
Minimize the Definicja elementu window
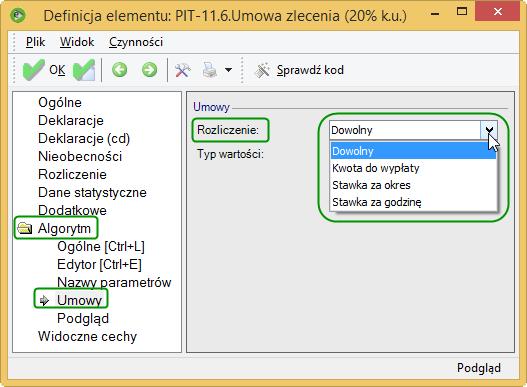pos(435,14)
